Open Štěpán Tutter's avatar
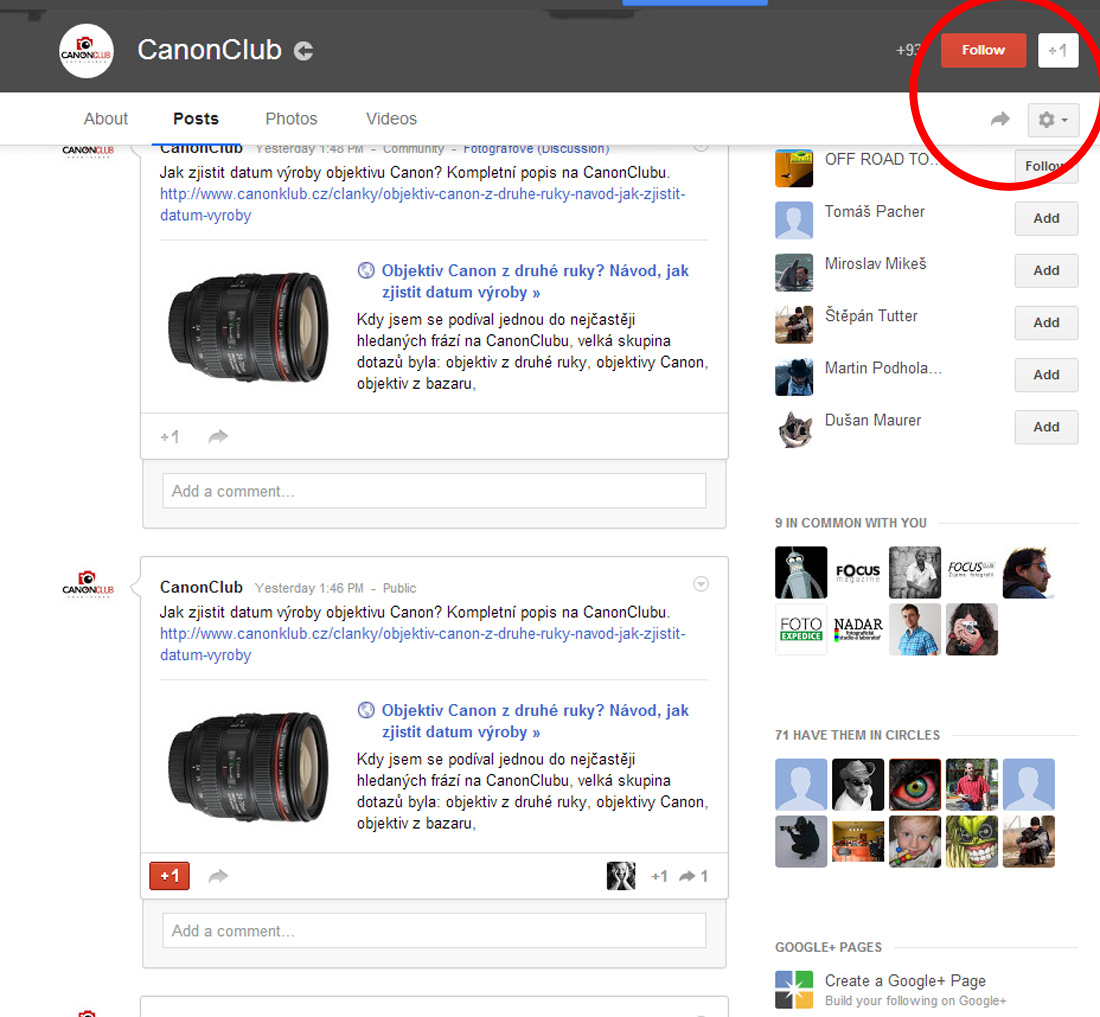1100x1017 pixels. coord(793,325)
